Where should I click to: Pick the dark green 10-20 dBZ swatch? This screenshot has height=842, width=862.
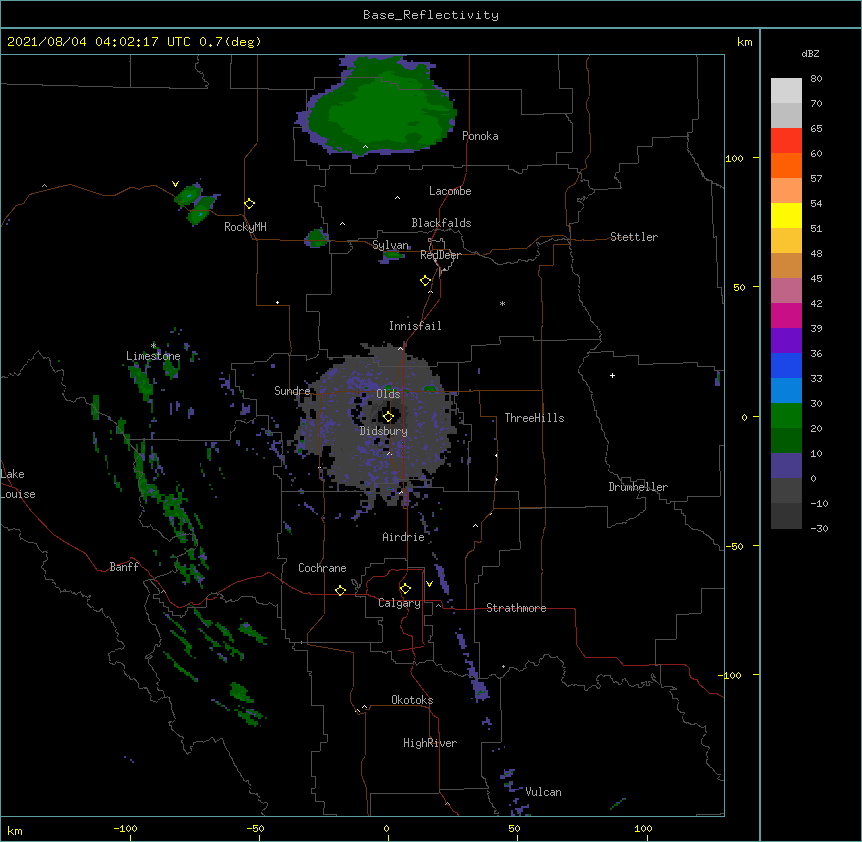(786, 441)
